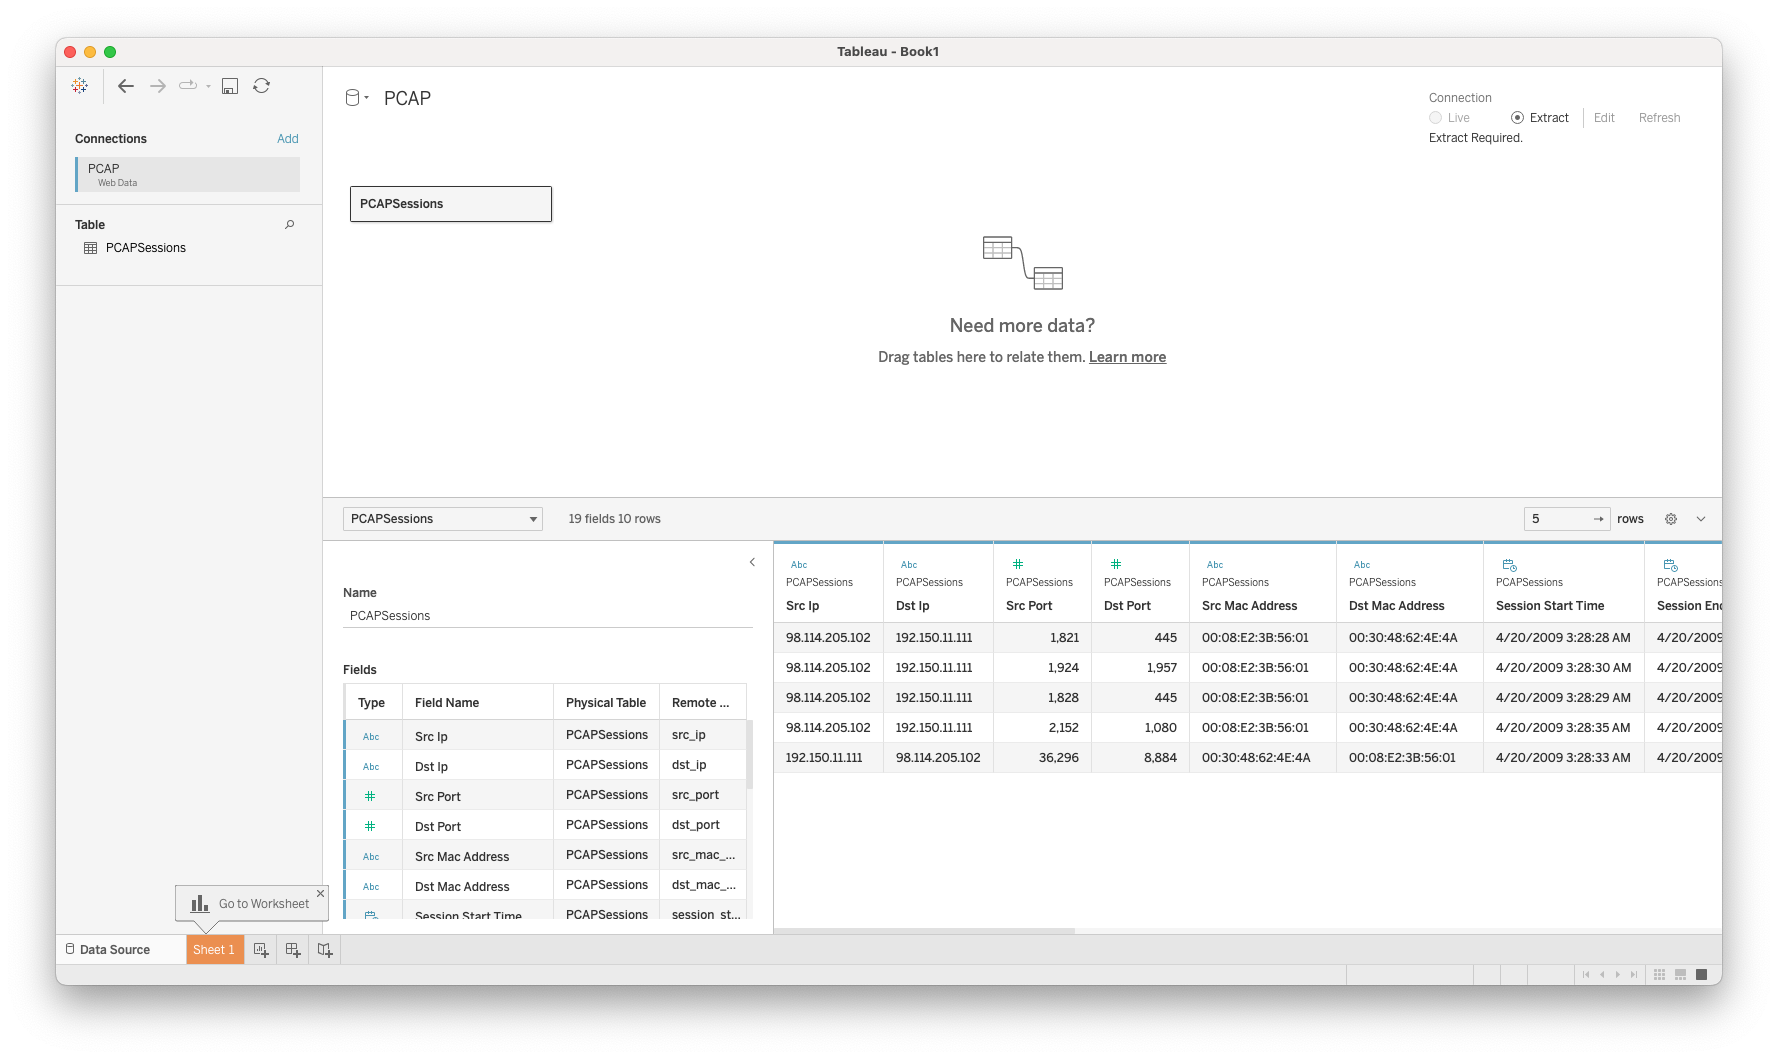Select the Live connection radio button
The height and width of the screenshot is (1059, 1778).
[x=1436, y=118]
